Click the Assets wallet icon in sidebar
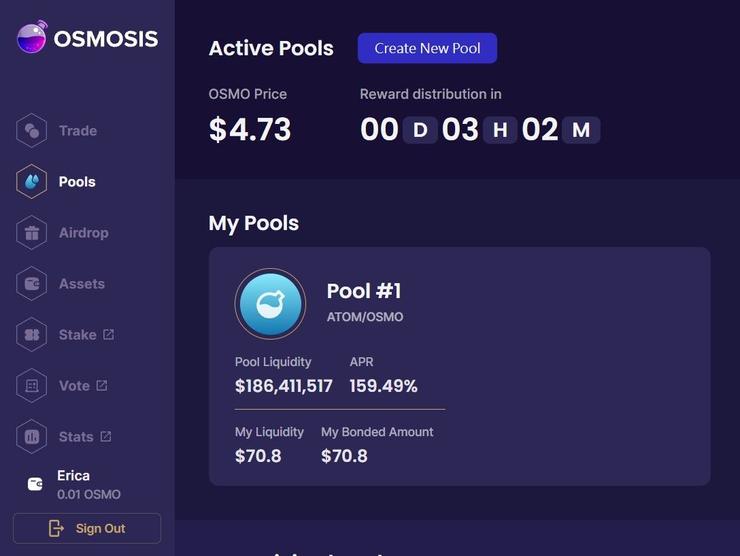The image size is (740, 556). [x=32, y=284]
